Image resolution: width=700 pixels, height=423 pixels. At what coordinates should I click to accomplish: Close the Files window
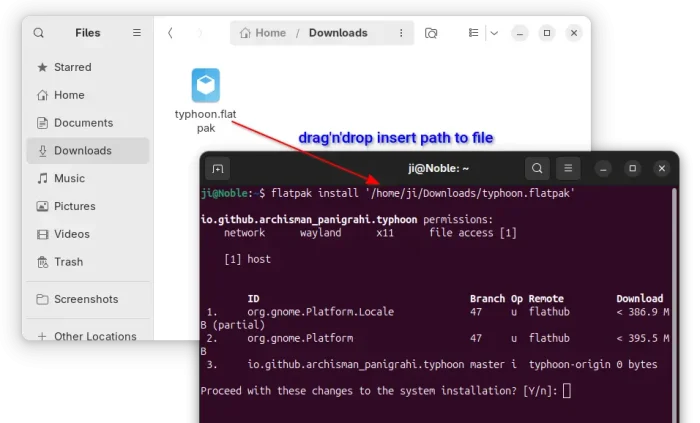574,33
